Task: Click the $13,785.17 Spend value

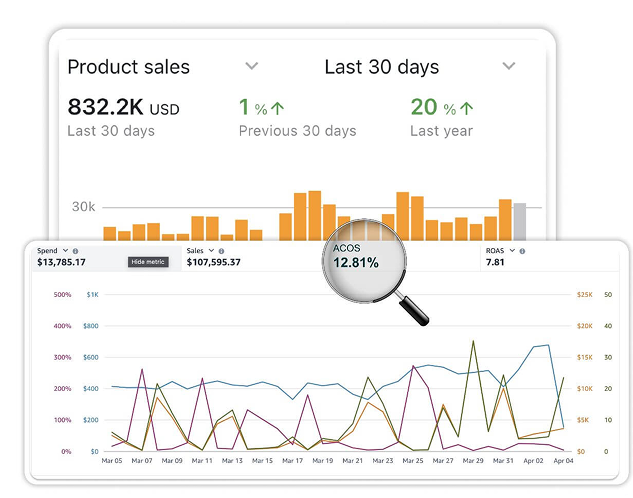Action: [61, 262]
